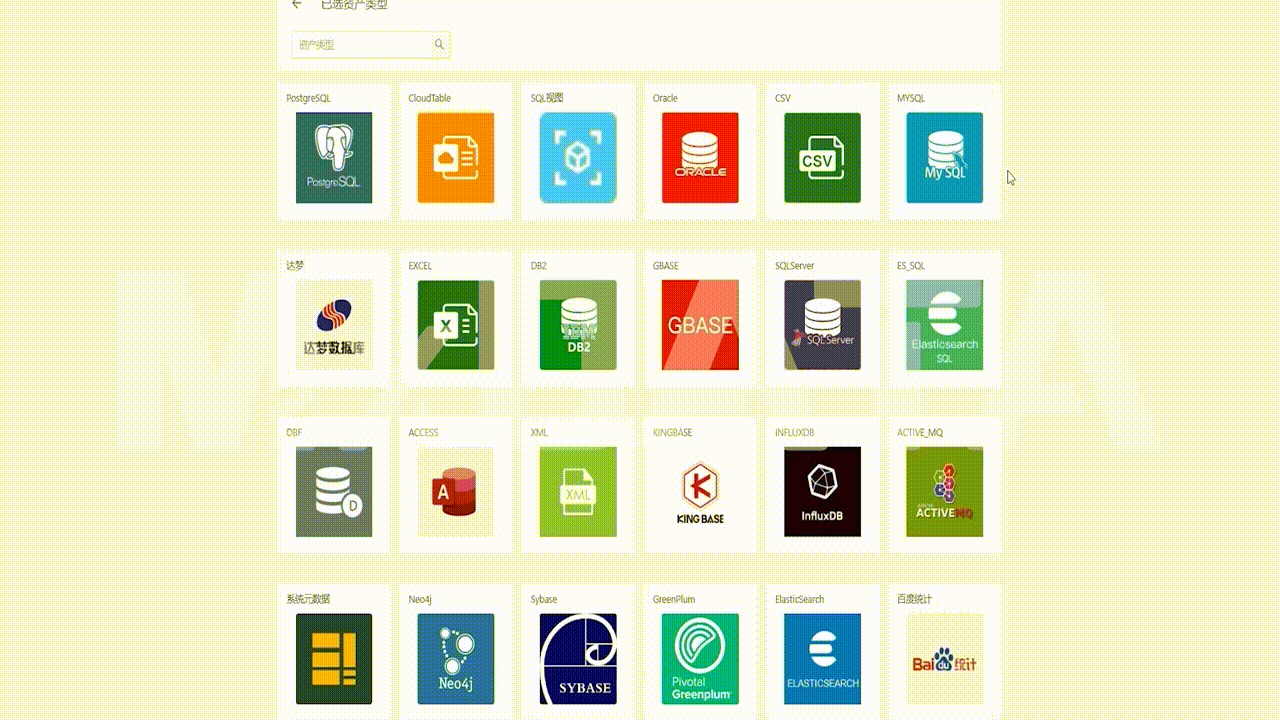
Task: Open the ES_SQL Elasticsearch icon
Action: [944, 325]
